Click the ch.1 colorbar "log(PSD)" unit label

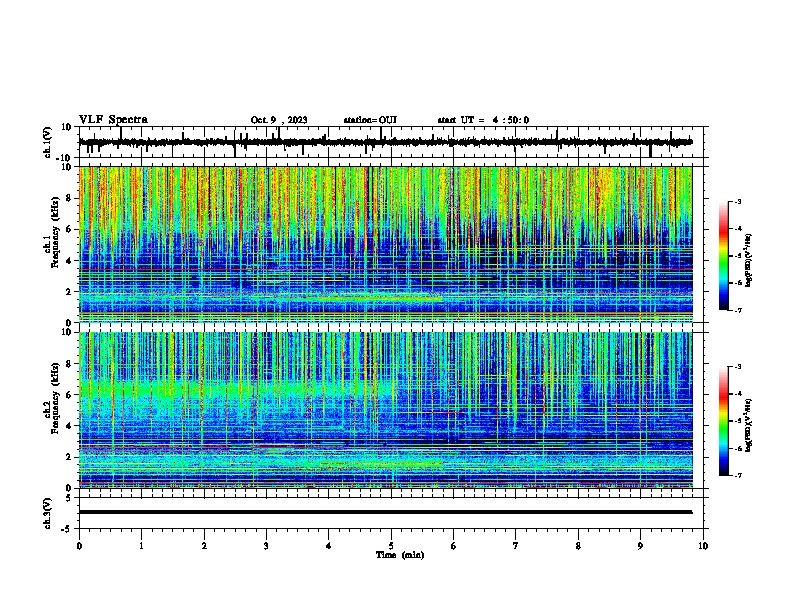[749, 261]
